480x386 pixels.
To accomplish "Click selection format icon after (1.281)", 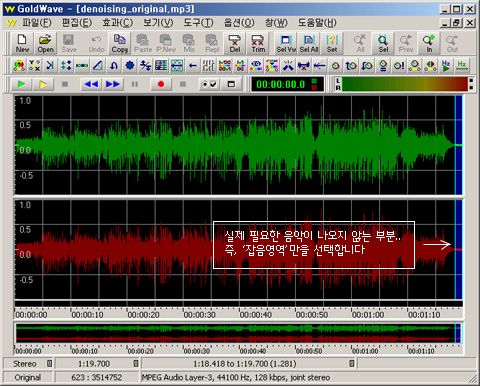I will click(x=351, y=363).
